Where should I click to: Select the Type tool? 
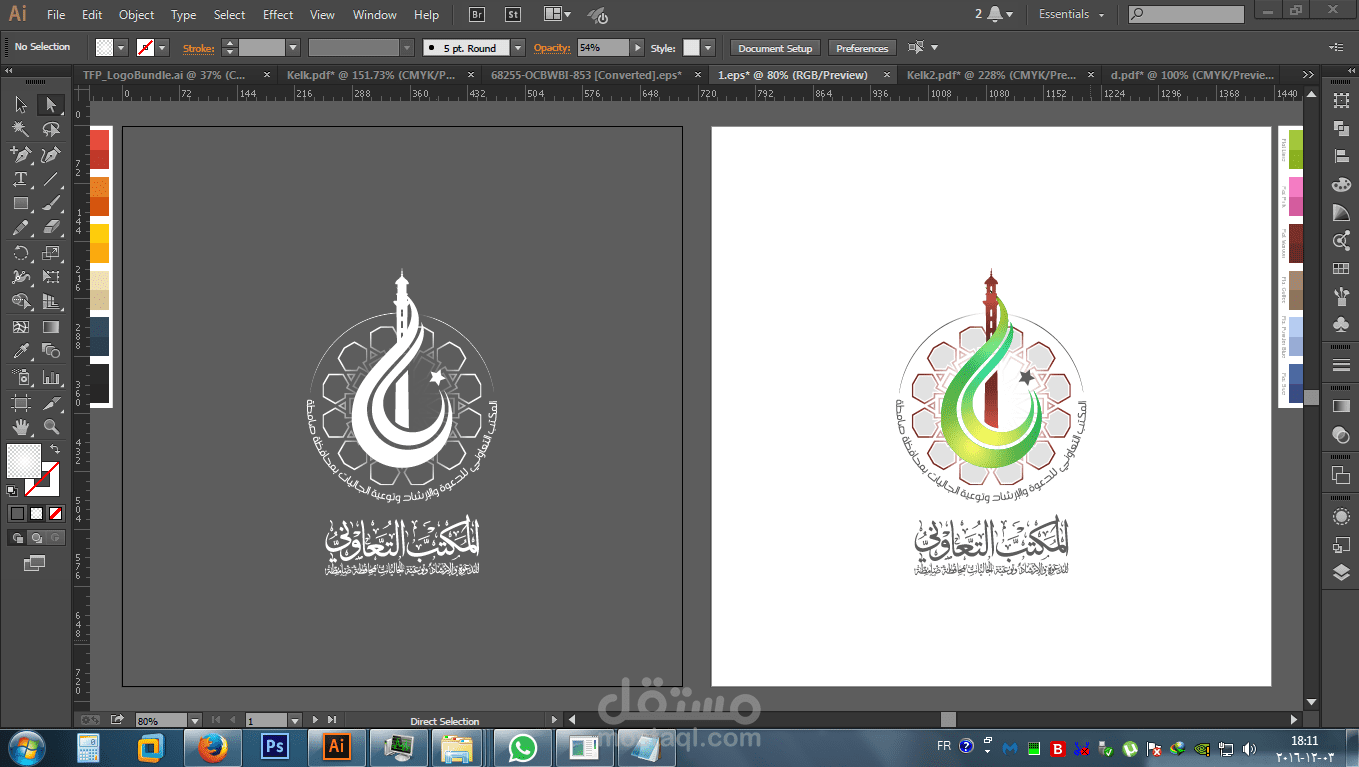[x=20, y=178]
